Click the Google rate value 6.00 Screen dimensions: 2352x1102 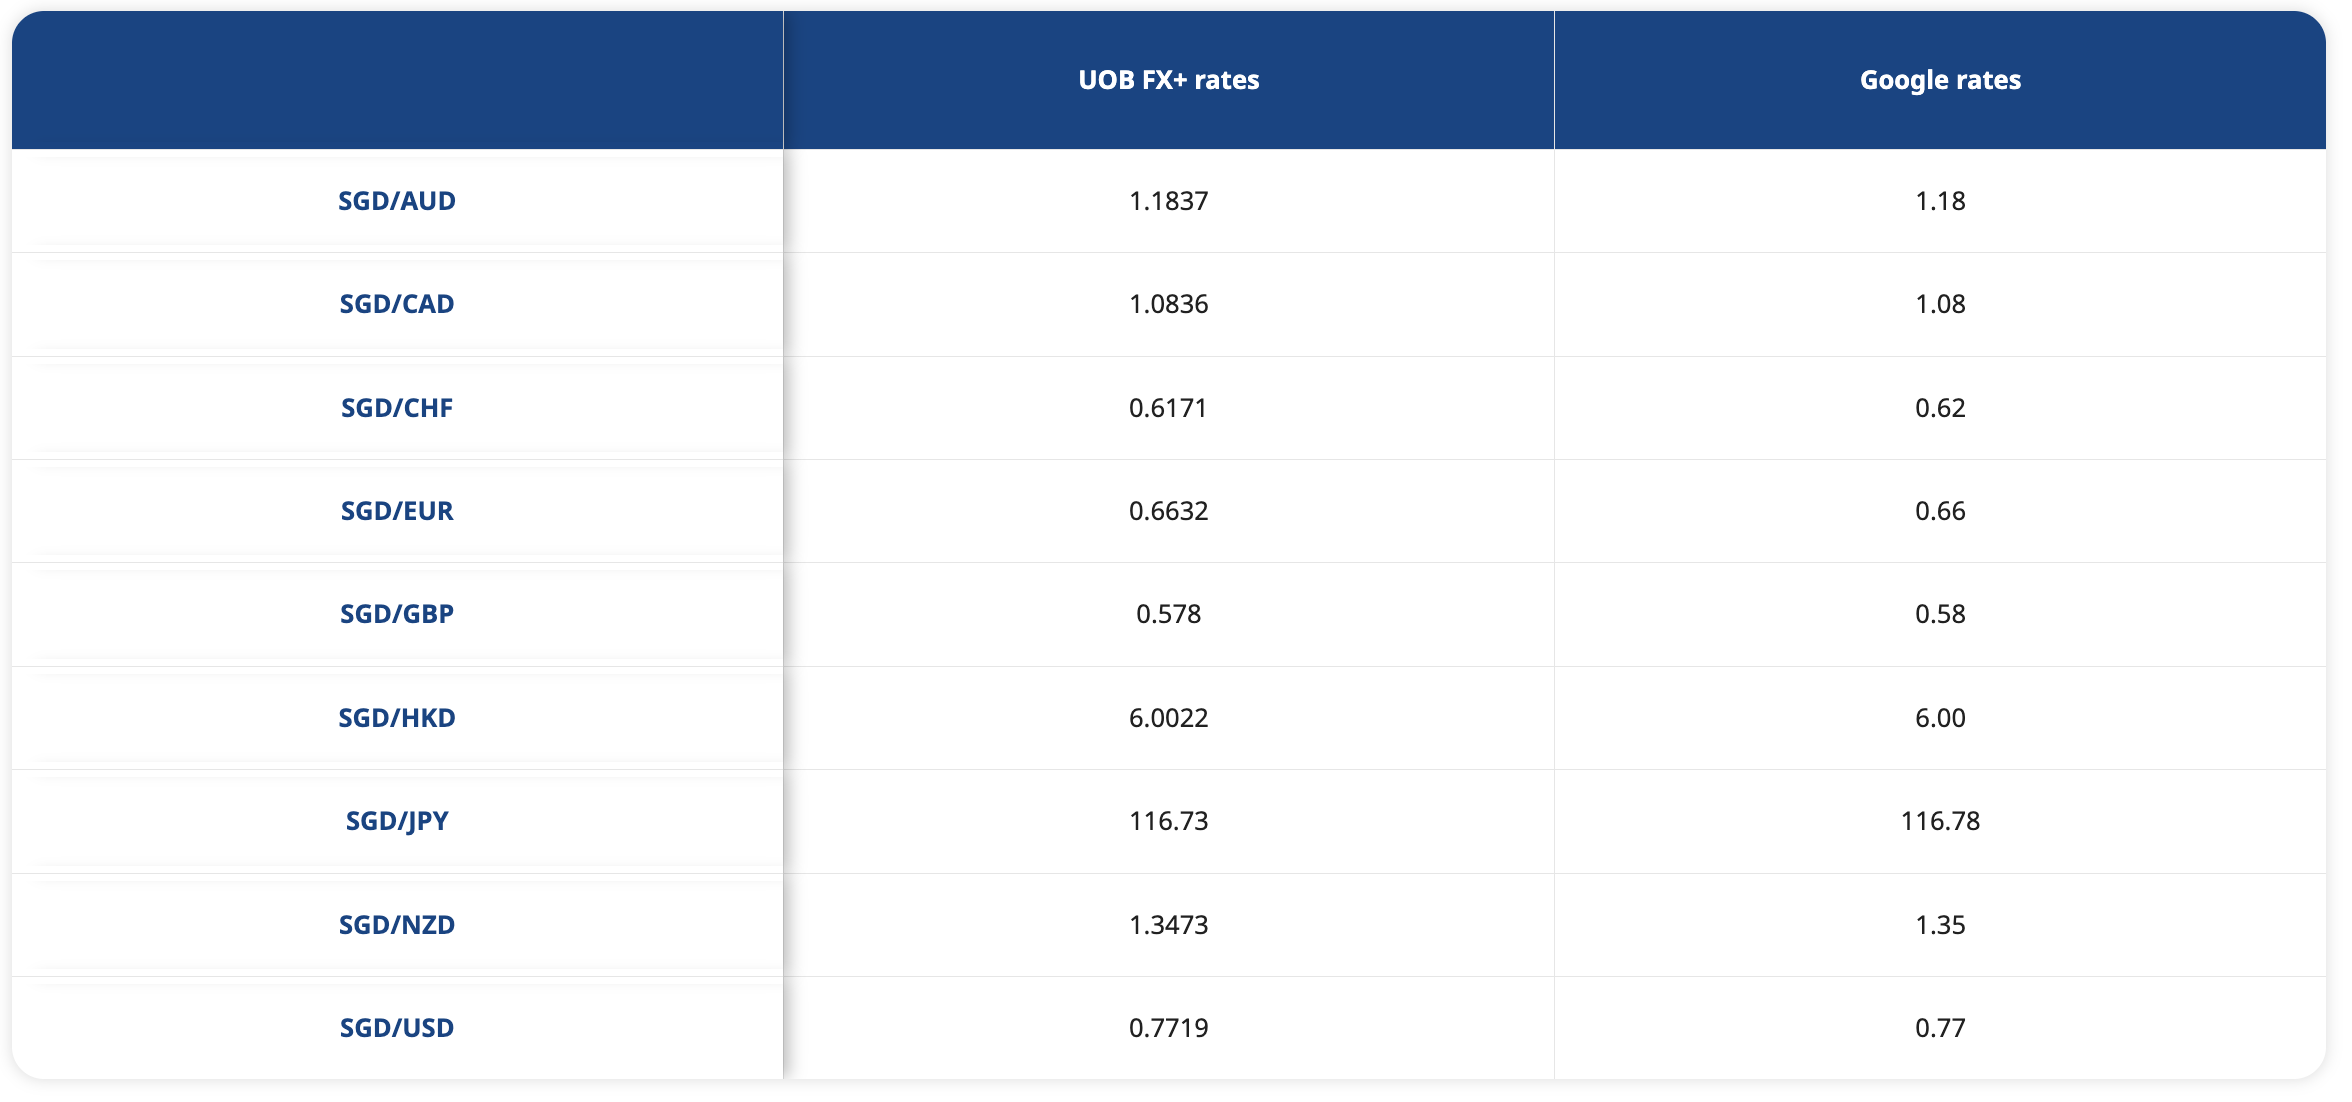1940,718
